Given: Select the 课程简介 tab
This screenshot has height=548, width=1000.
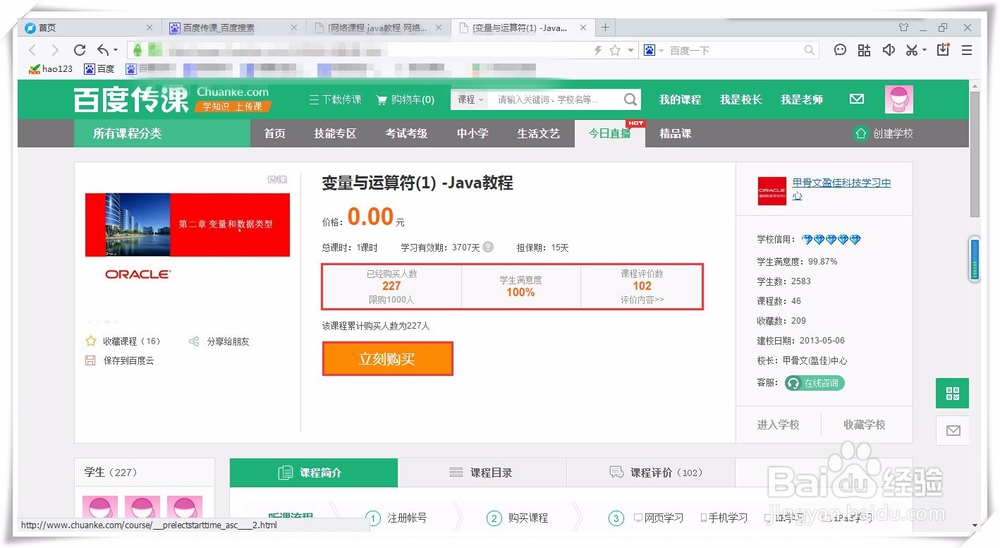Looking at the screenshot, I should 313,473.
